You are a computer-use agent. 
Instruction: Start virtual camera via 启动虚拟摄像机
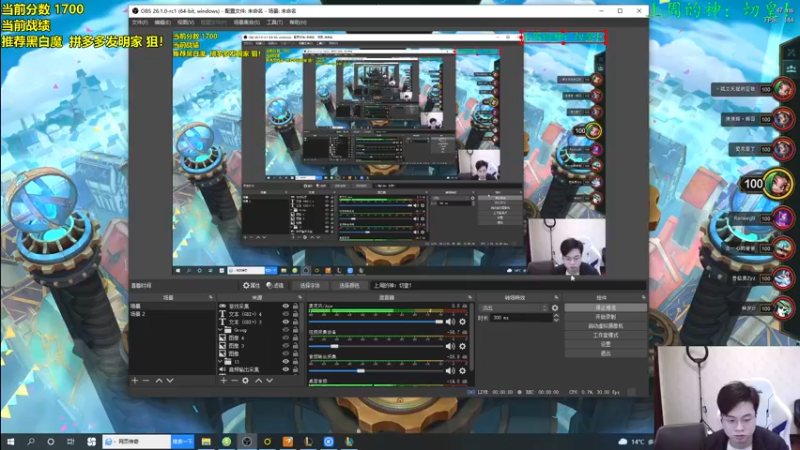tap(606, 326)
